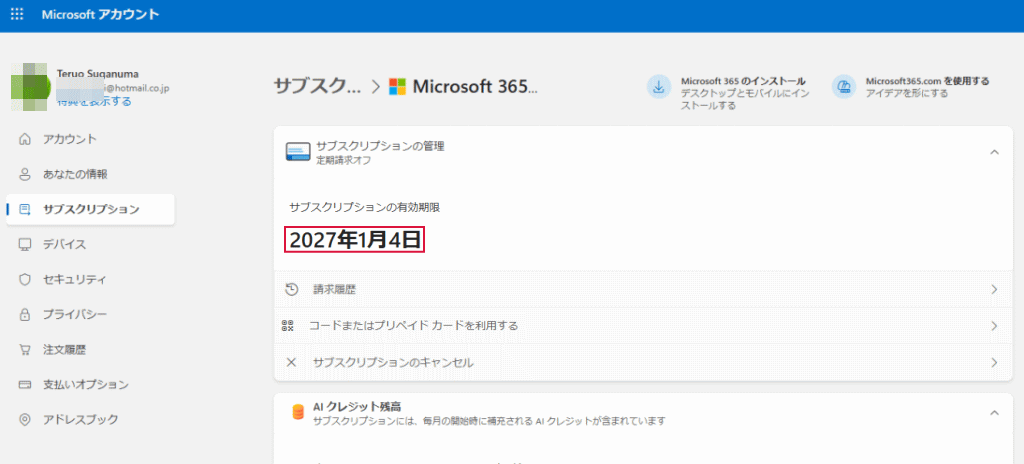The width and height of the screenshot is (1024, 464).
Task: Click the chevron on the 請求履歴 row
Action: (995, 289)
